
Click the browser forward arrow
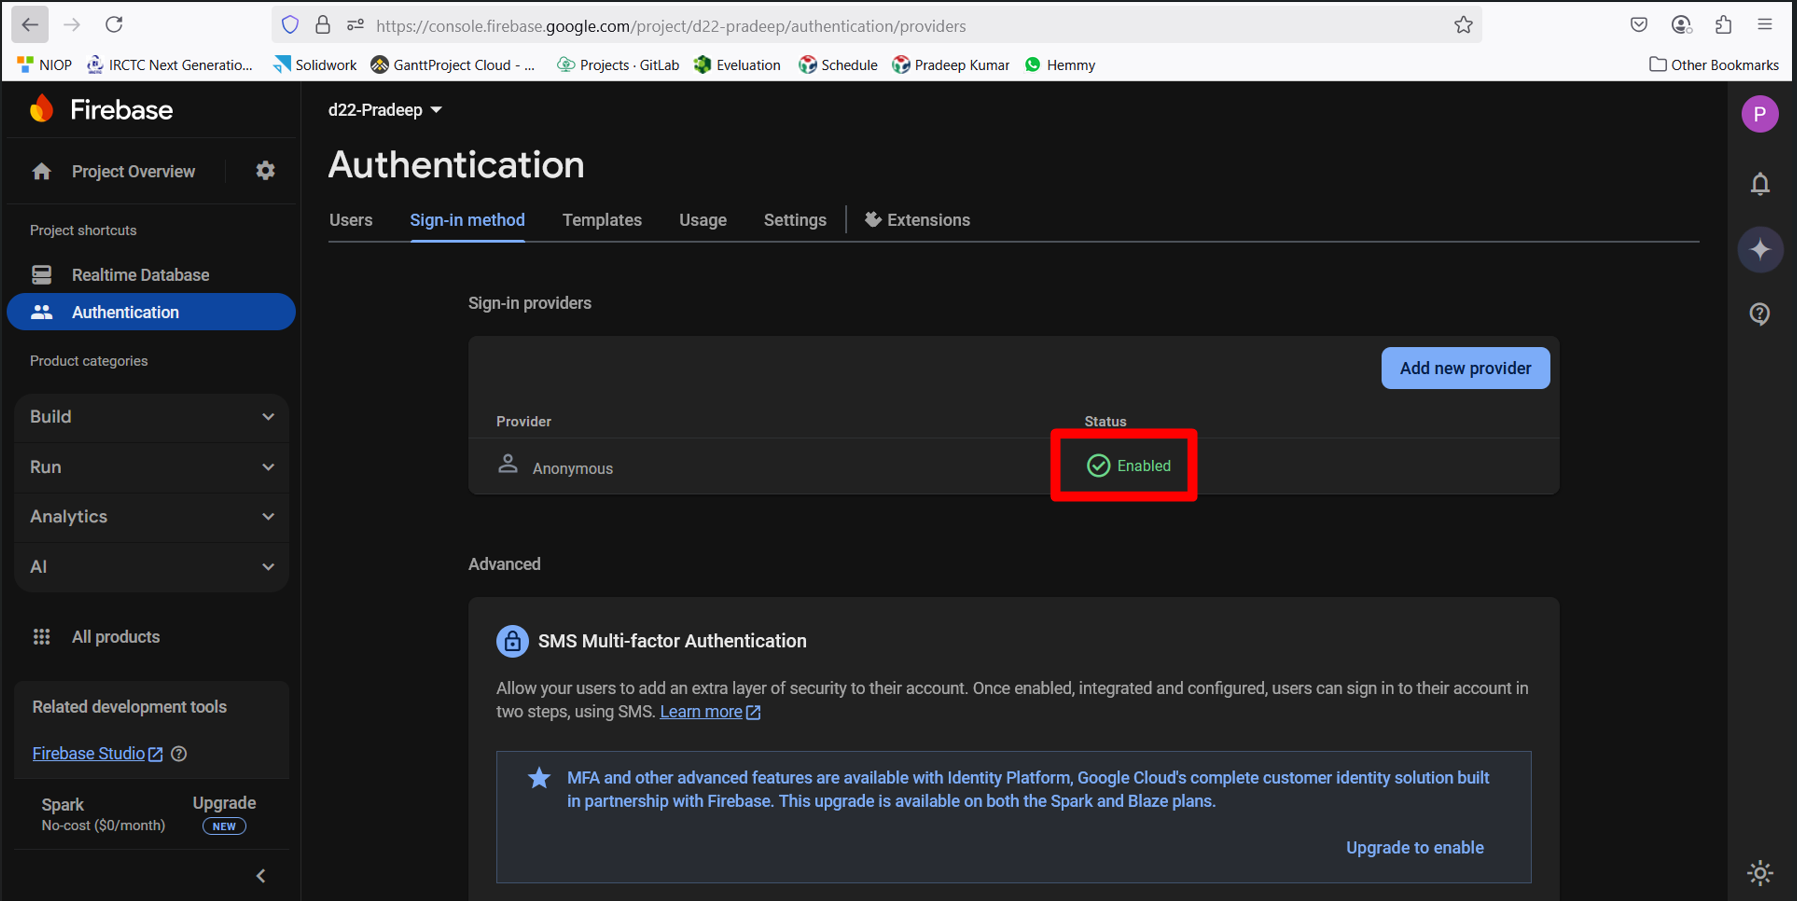(72, 25)
